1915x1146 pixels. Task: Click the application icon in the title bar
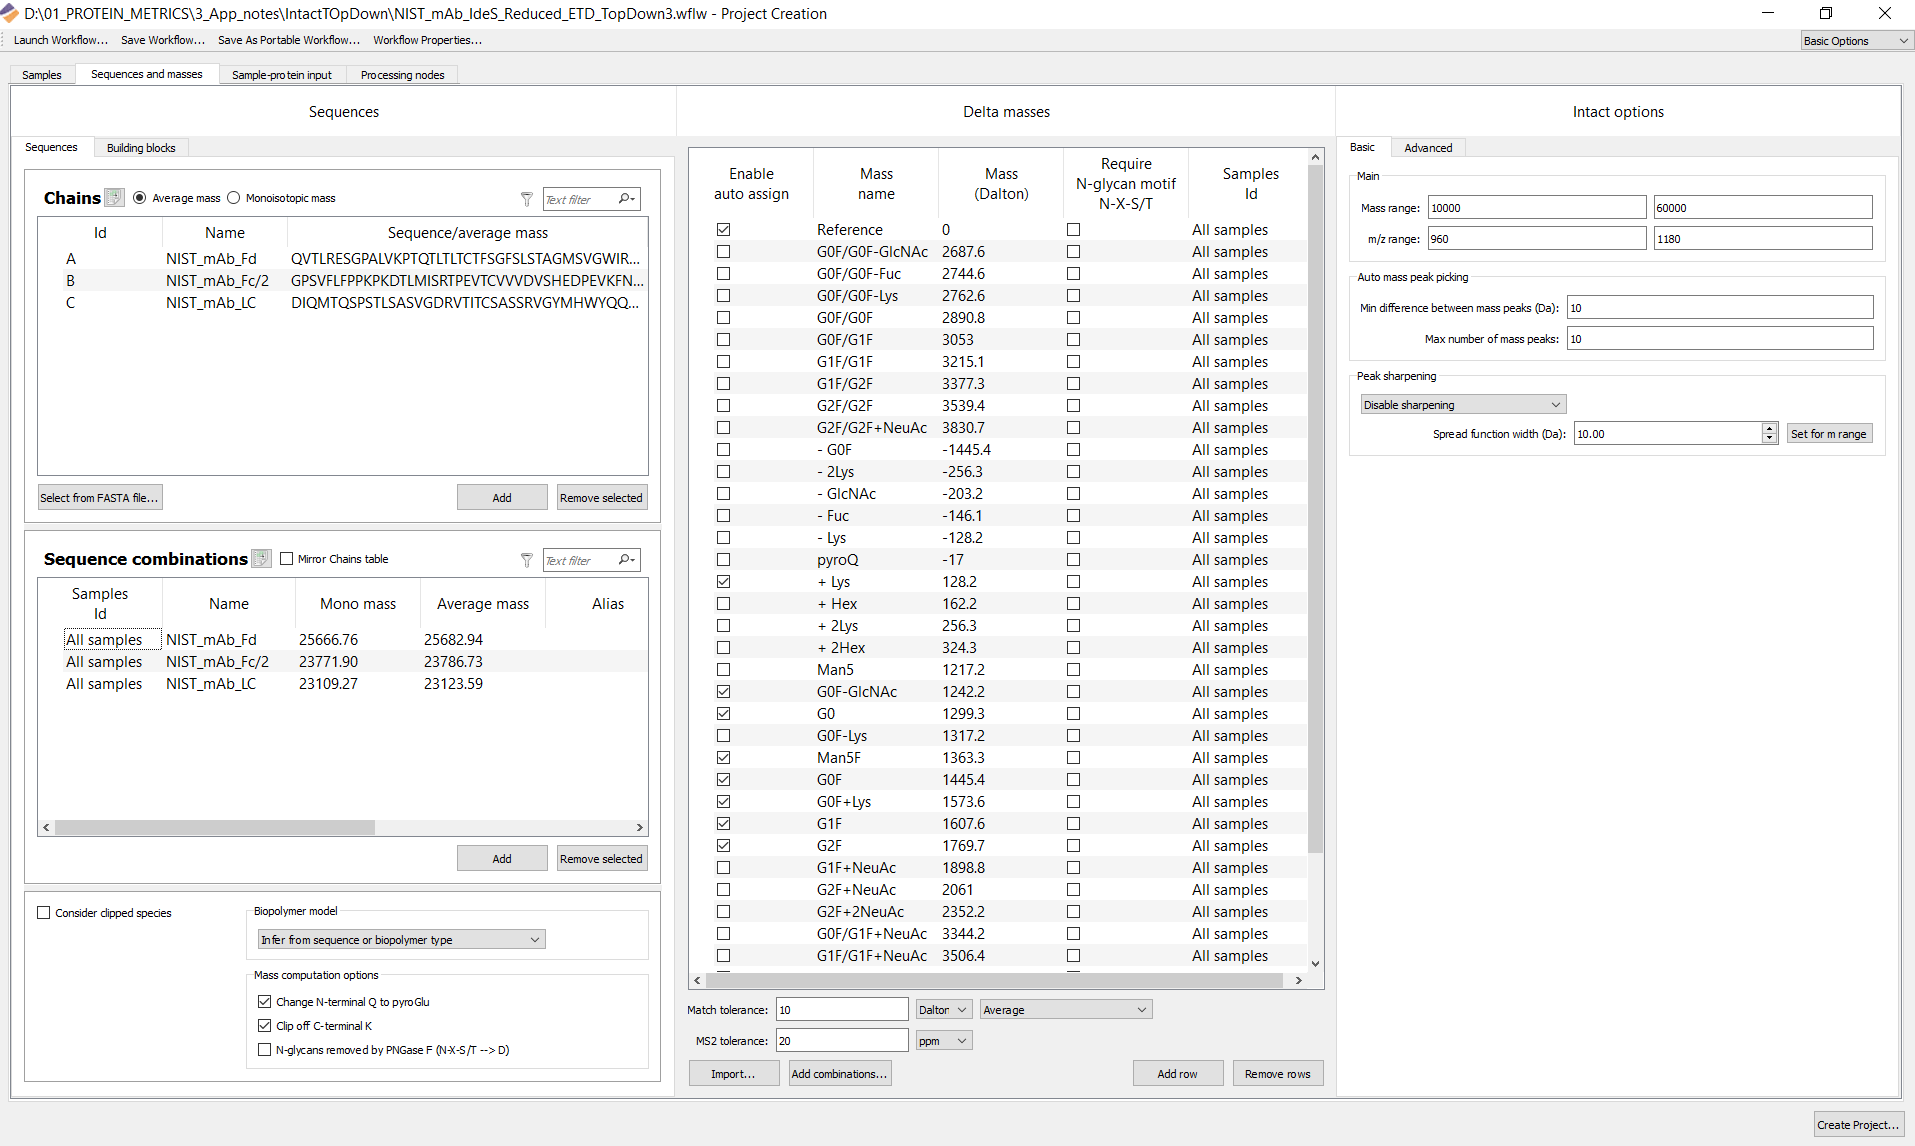[10, 13]
